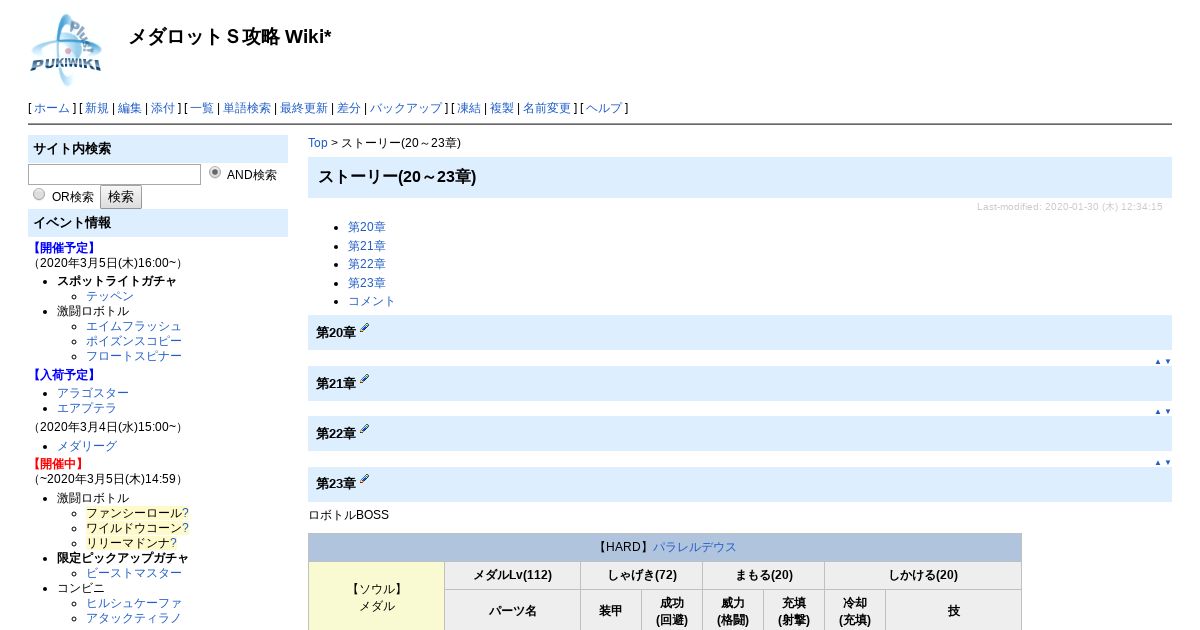Image resolution: width=1200 pixels, height=630 pixels.
Task: Edit the 第21章 section via pencil icon
Action: tap(365, 379)
